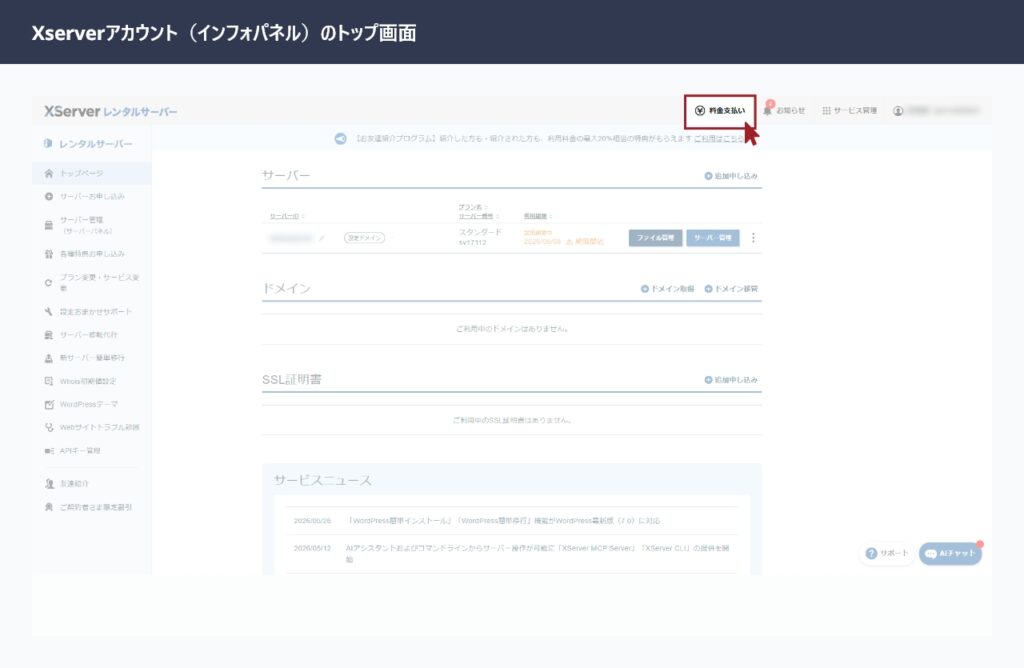Click the 設定ドメイン pill button
Screen dimensions: 1024x668
364,238
